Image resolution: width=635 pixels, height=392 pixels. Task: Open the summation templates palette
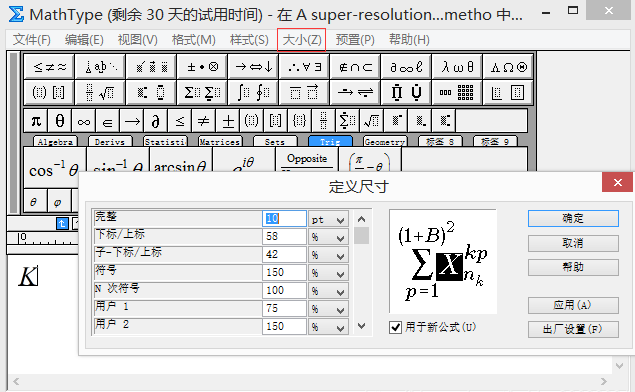tap(202, 92)
